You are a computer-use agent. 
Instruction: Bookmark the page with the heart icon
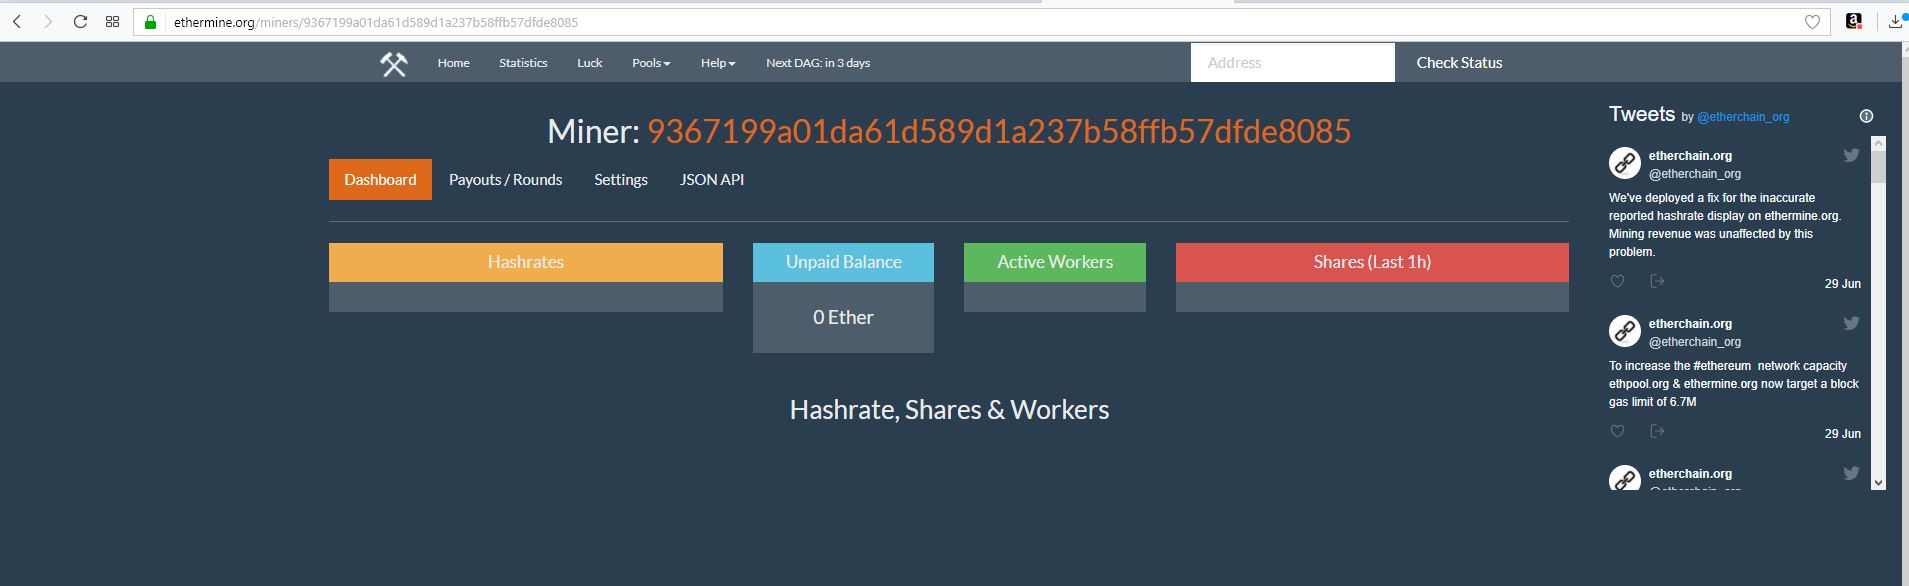(1812, 22)
